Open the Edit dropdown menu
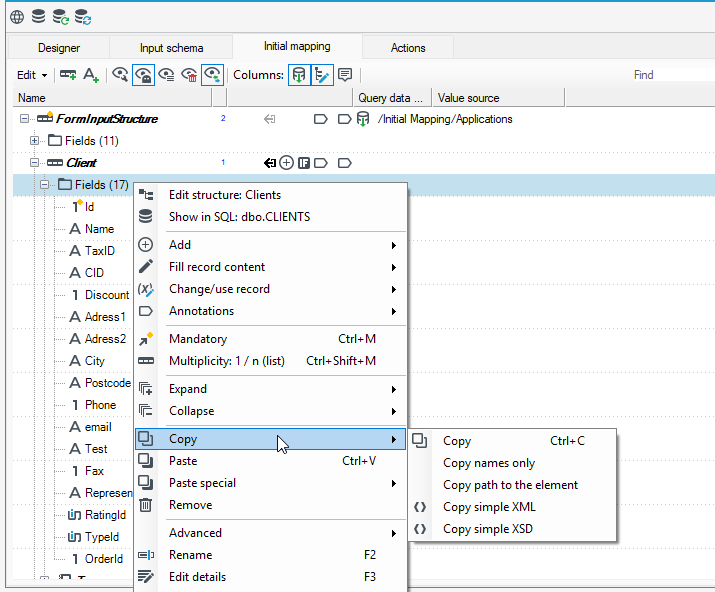This screenshot has width=715, height=592. point(32,75)
